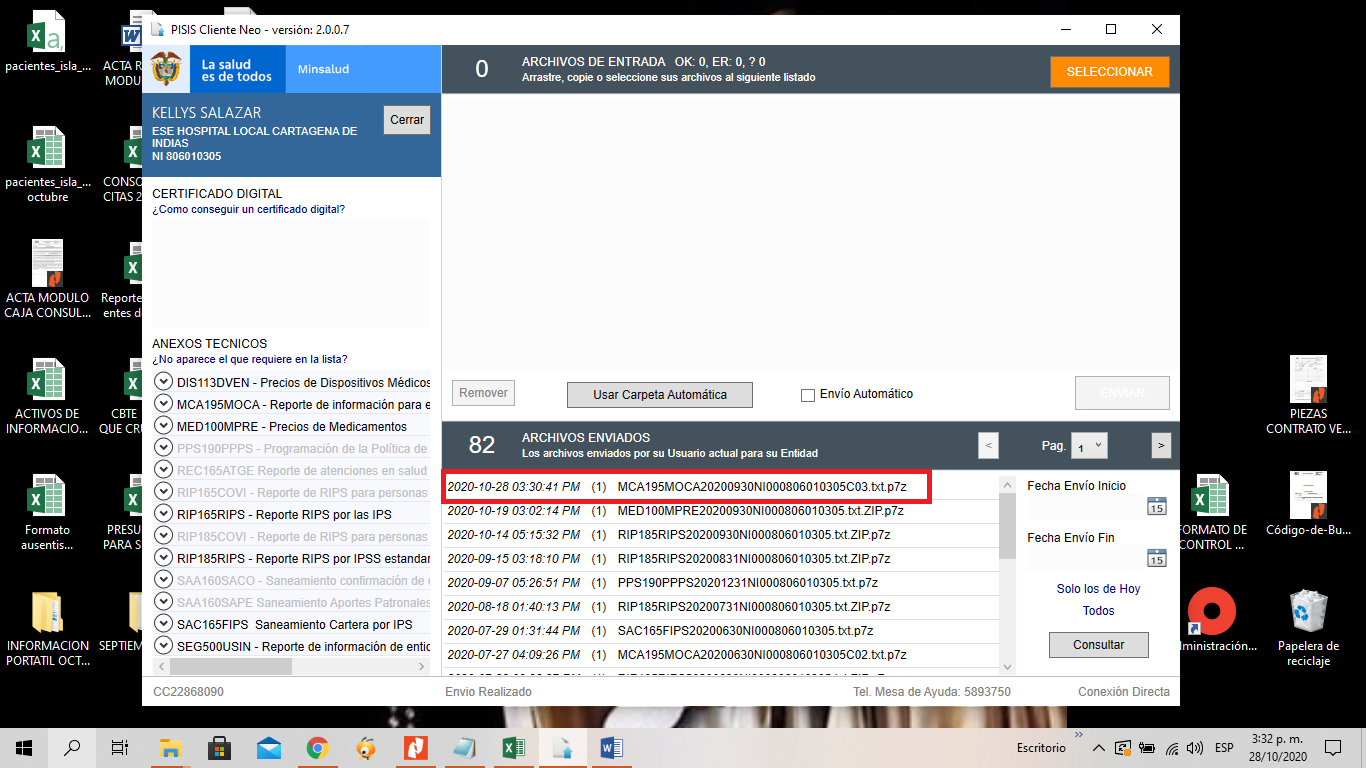Enable the Envío Automático checkbox
Viewport: 1366px width, 768px height.
pyautogui.click(x=808, y=395)
